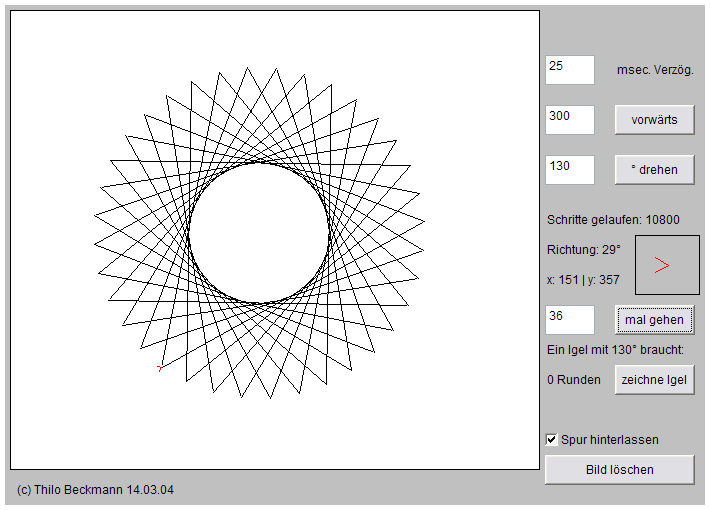Focus the forward steps field containing 300
Viewport: 710px width, 510px height.
(x=570, y=120)
